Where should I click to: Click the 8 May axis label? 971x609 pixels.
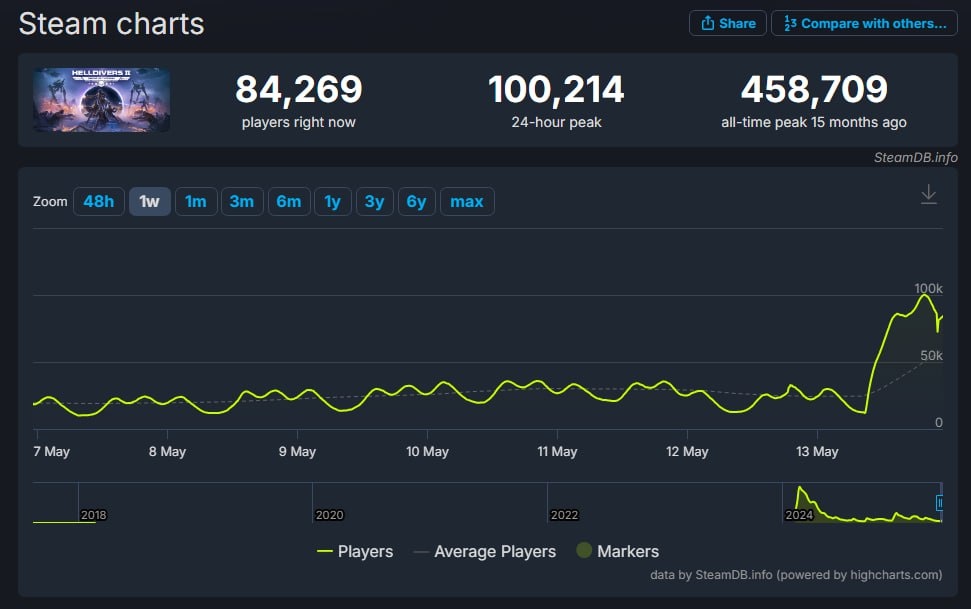point(167,452)
